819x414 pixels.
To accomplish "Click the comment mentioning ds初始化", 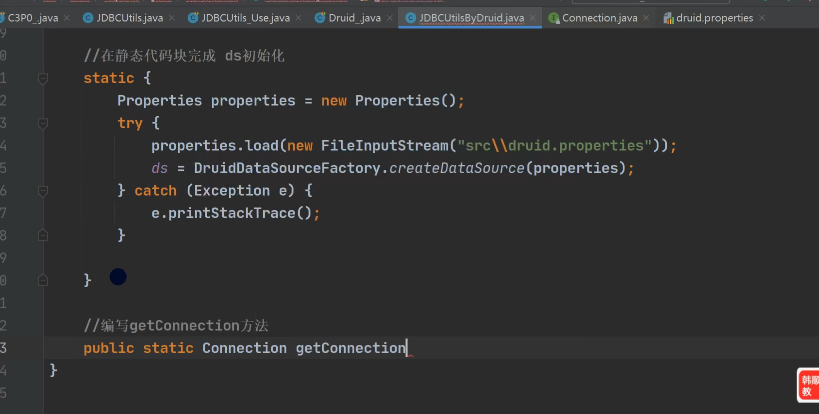I will (184, 56).
